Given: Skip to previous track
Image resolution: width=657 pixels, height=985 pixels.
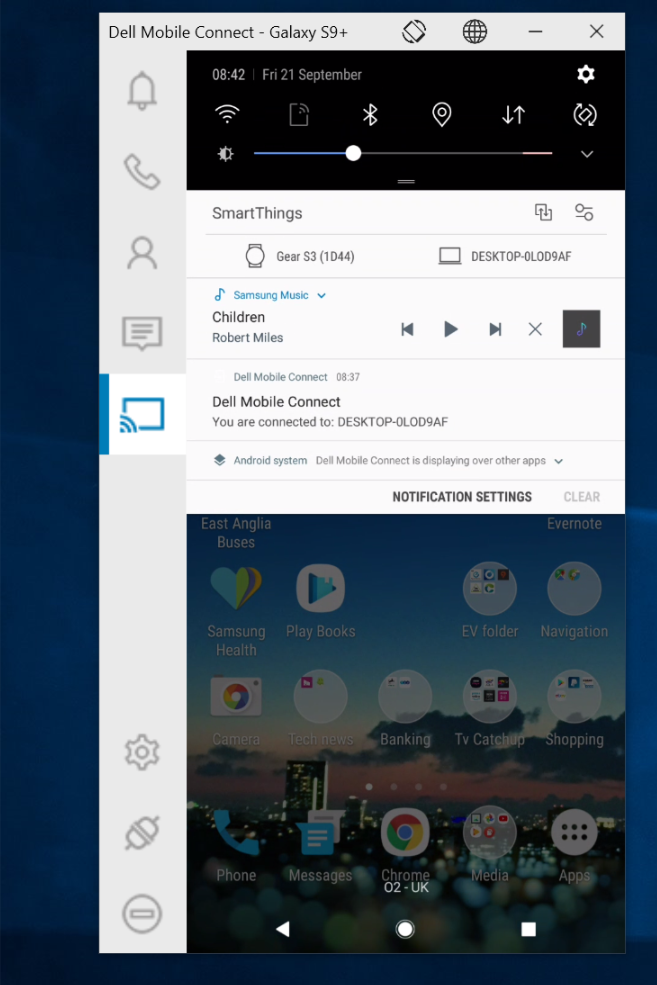Looking at the screenshot, I should [407, 329].
